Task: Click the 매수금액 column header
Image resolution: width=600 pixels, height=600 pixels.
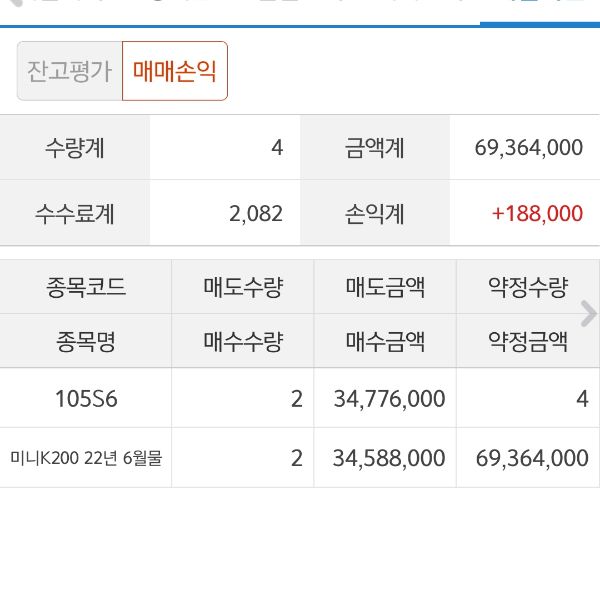Action: point(385,342)
